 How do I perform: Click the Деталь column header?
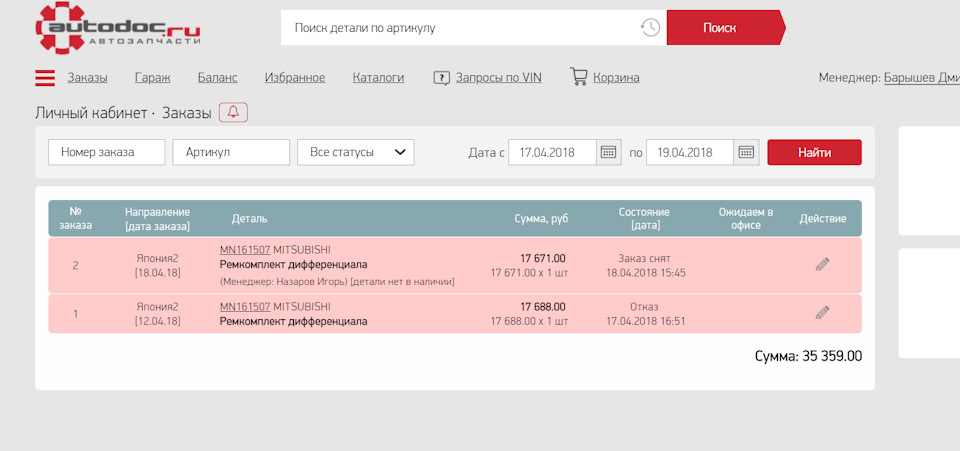249,218
